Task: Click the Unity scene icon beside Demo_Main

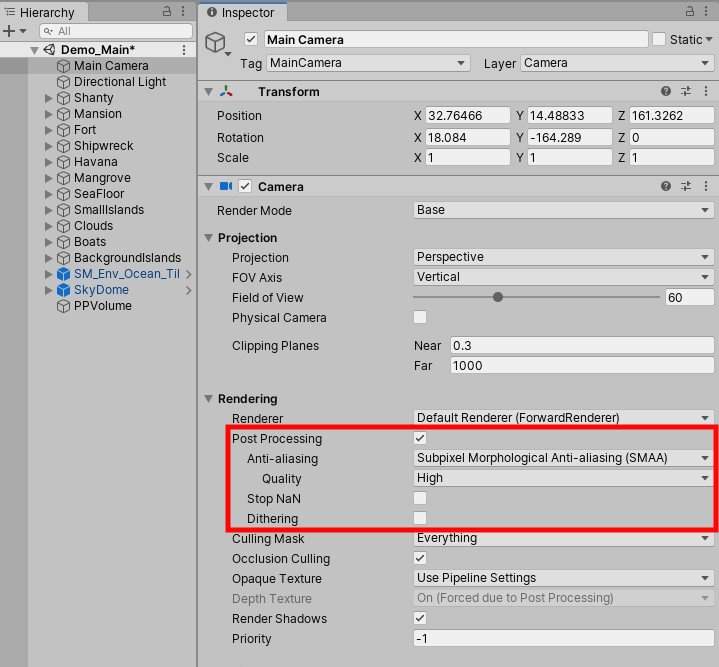Action: (x=49, y=50)
